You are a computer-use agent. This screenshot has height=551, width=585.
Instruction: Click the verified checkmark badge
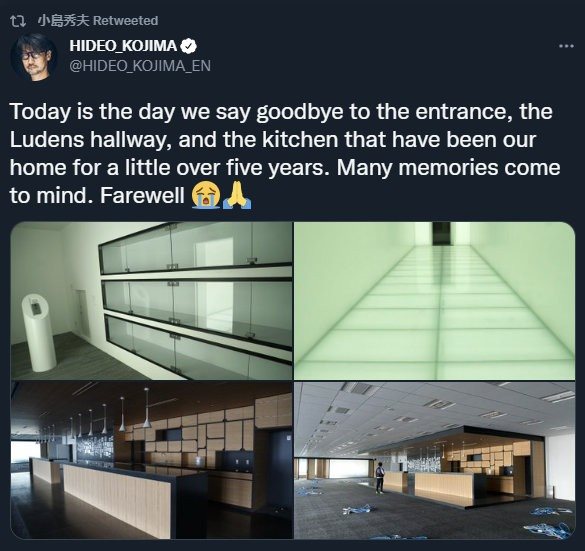click(x=189, y=46)
